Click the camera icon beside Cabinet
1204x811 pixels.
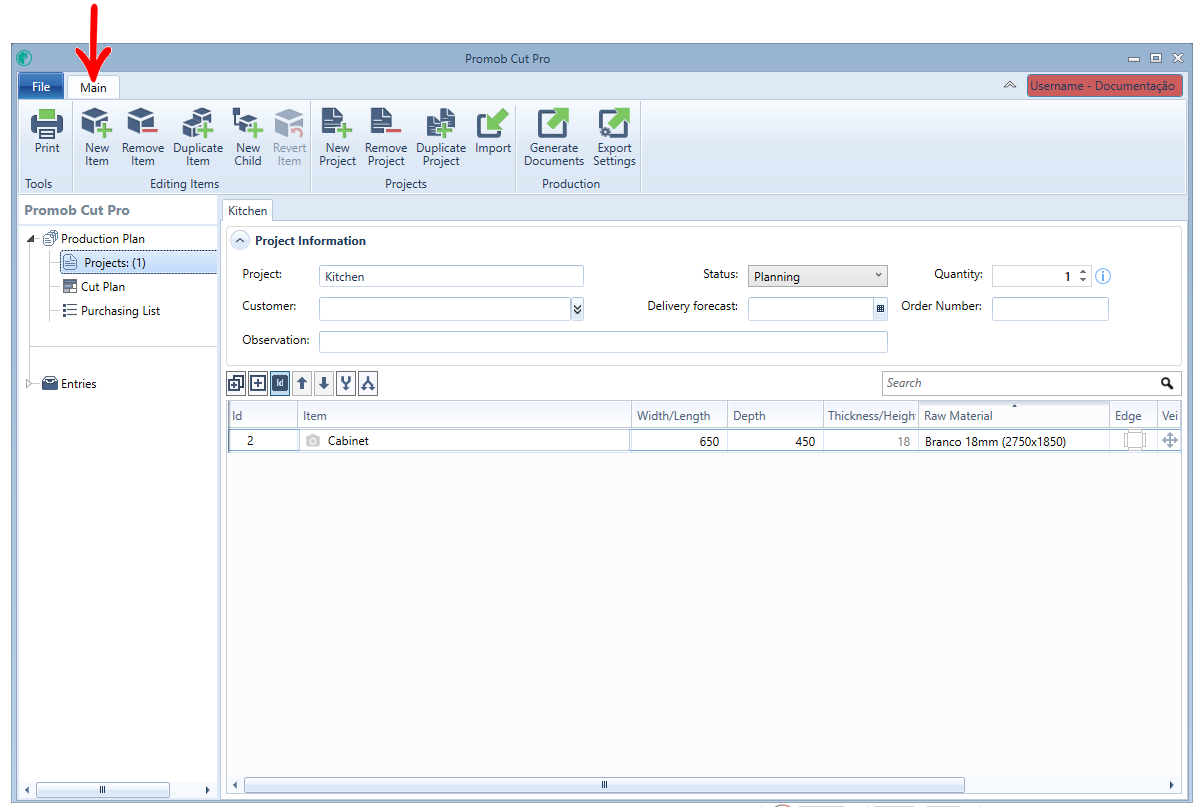pos(313,441)
